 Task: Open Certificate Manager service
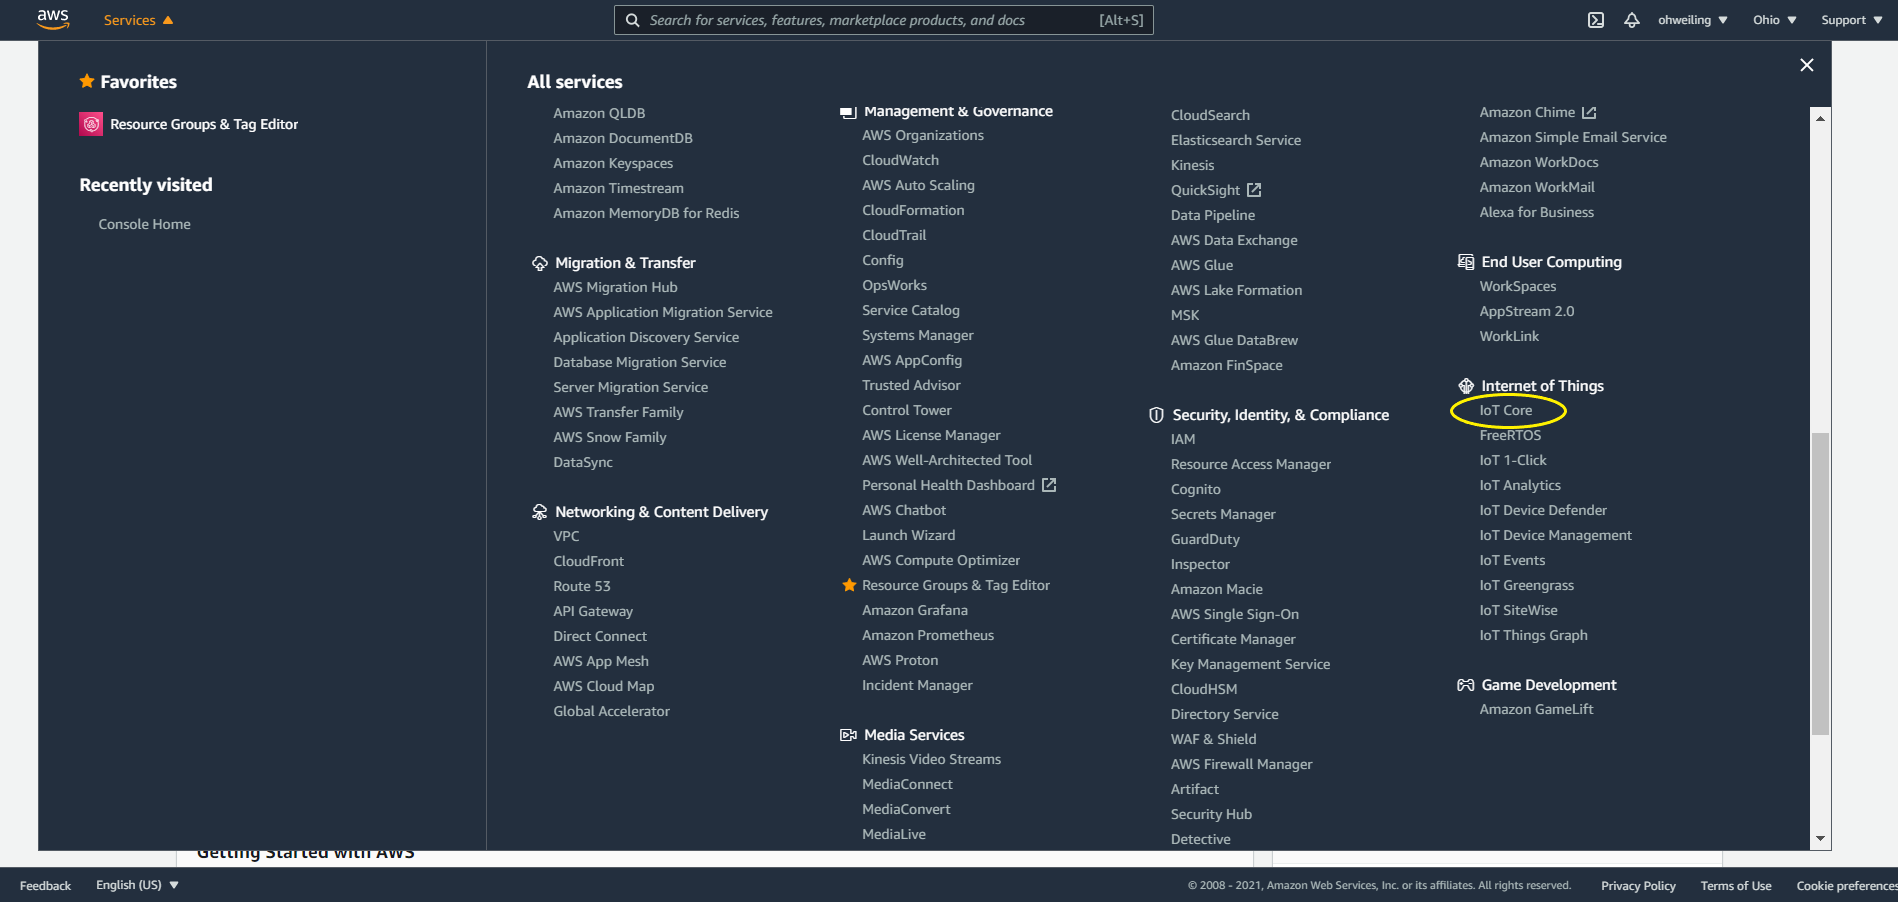pyautogui.click(x=1233, y=639)
